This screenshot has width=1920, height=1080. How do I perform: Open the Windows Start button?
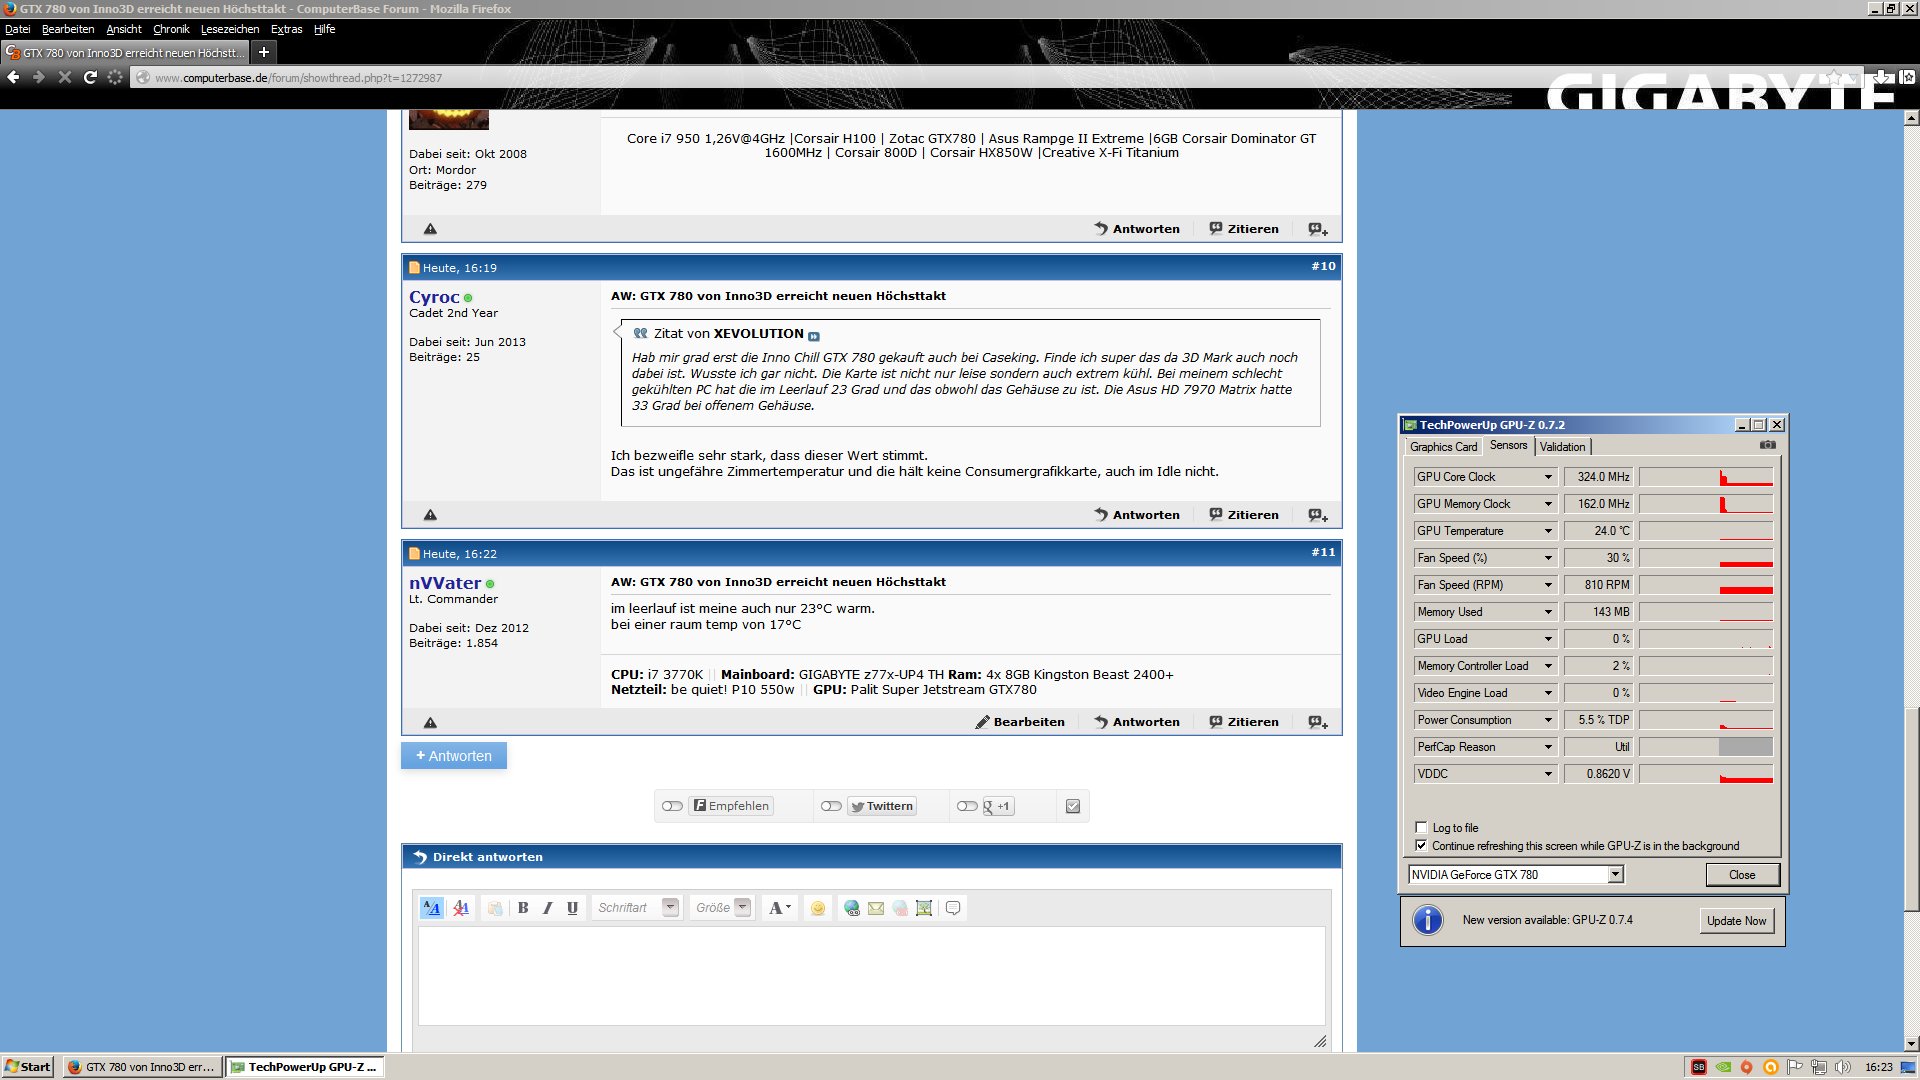pyautogui.click(x=28, y=1067)
